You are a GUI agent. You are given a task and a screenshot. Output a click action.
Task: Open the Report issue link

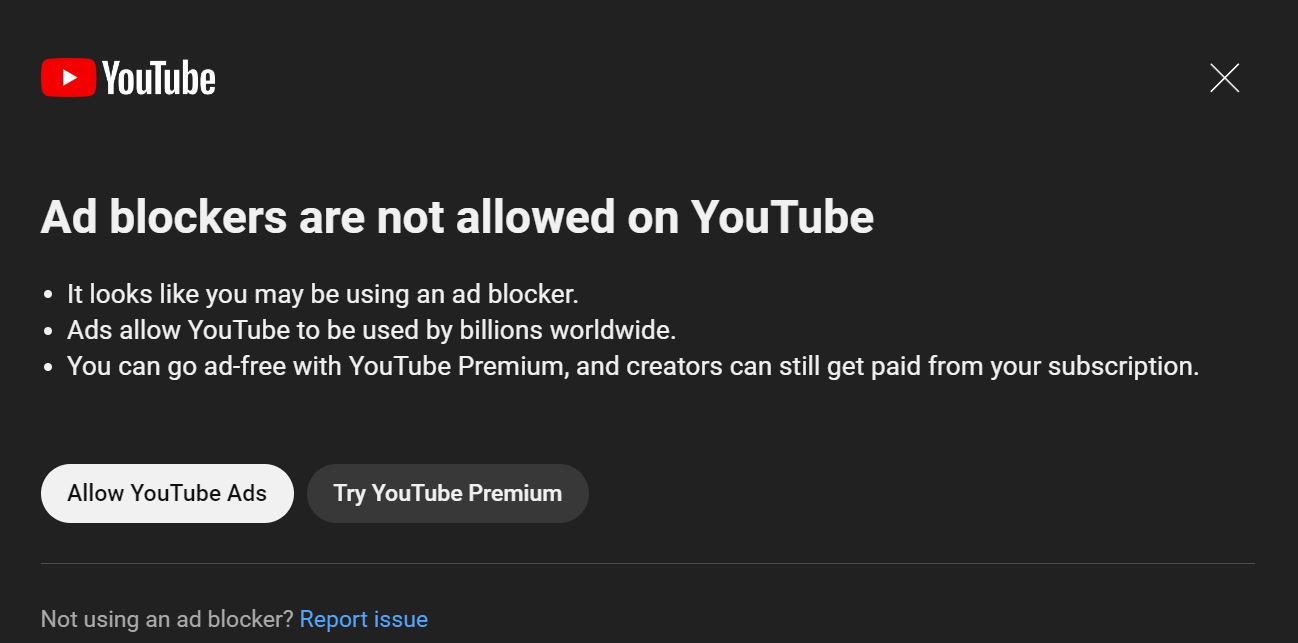[364, 619]
